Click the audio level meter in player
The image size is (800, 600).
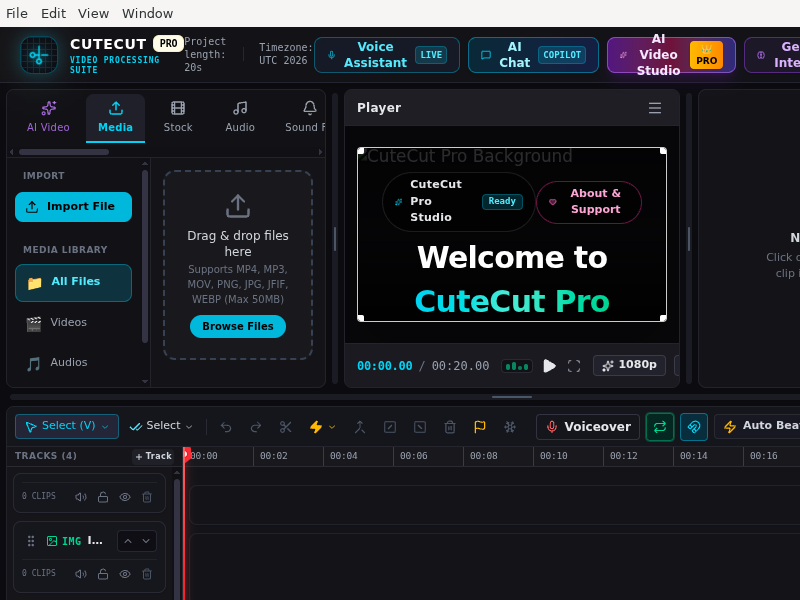click(x=517, y=366)
